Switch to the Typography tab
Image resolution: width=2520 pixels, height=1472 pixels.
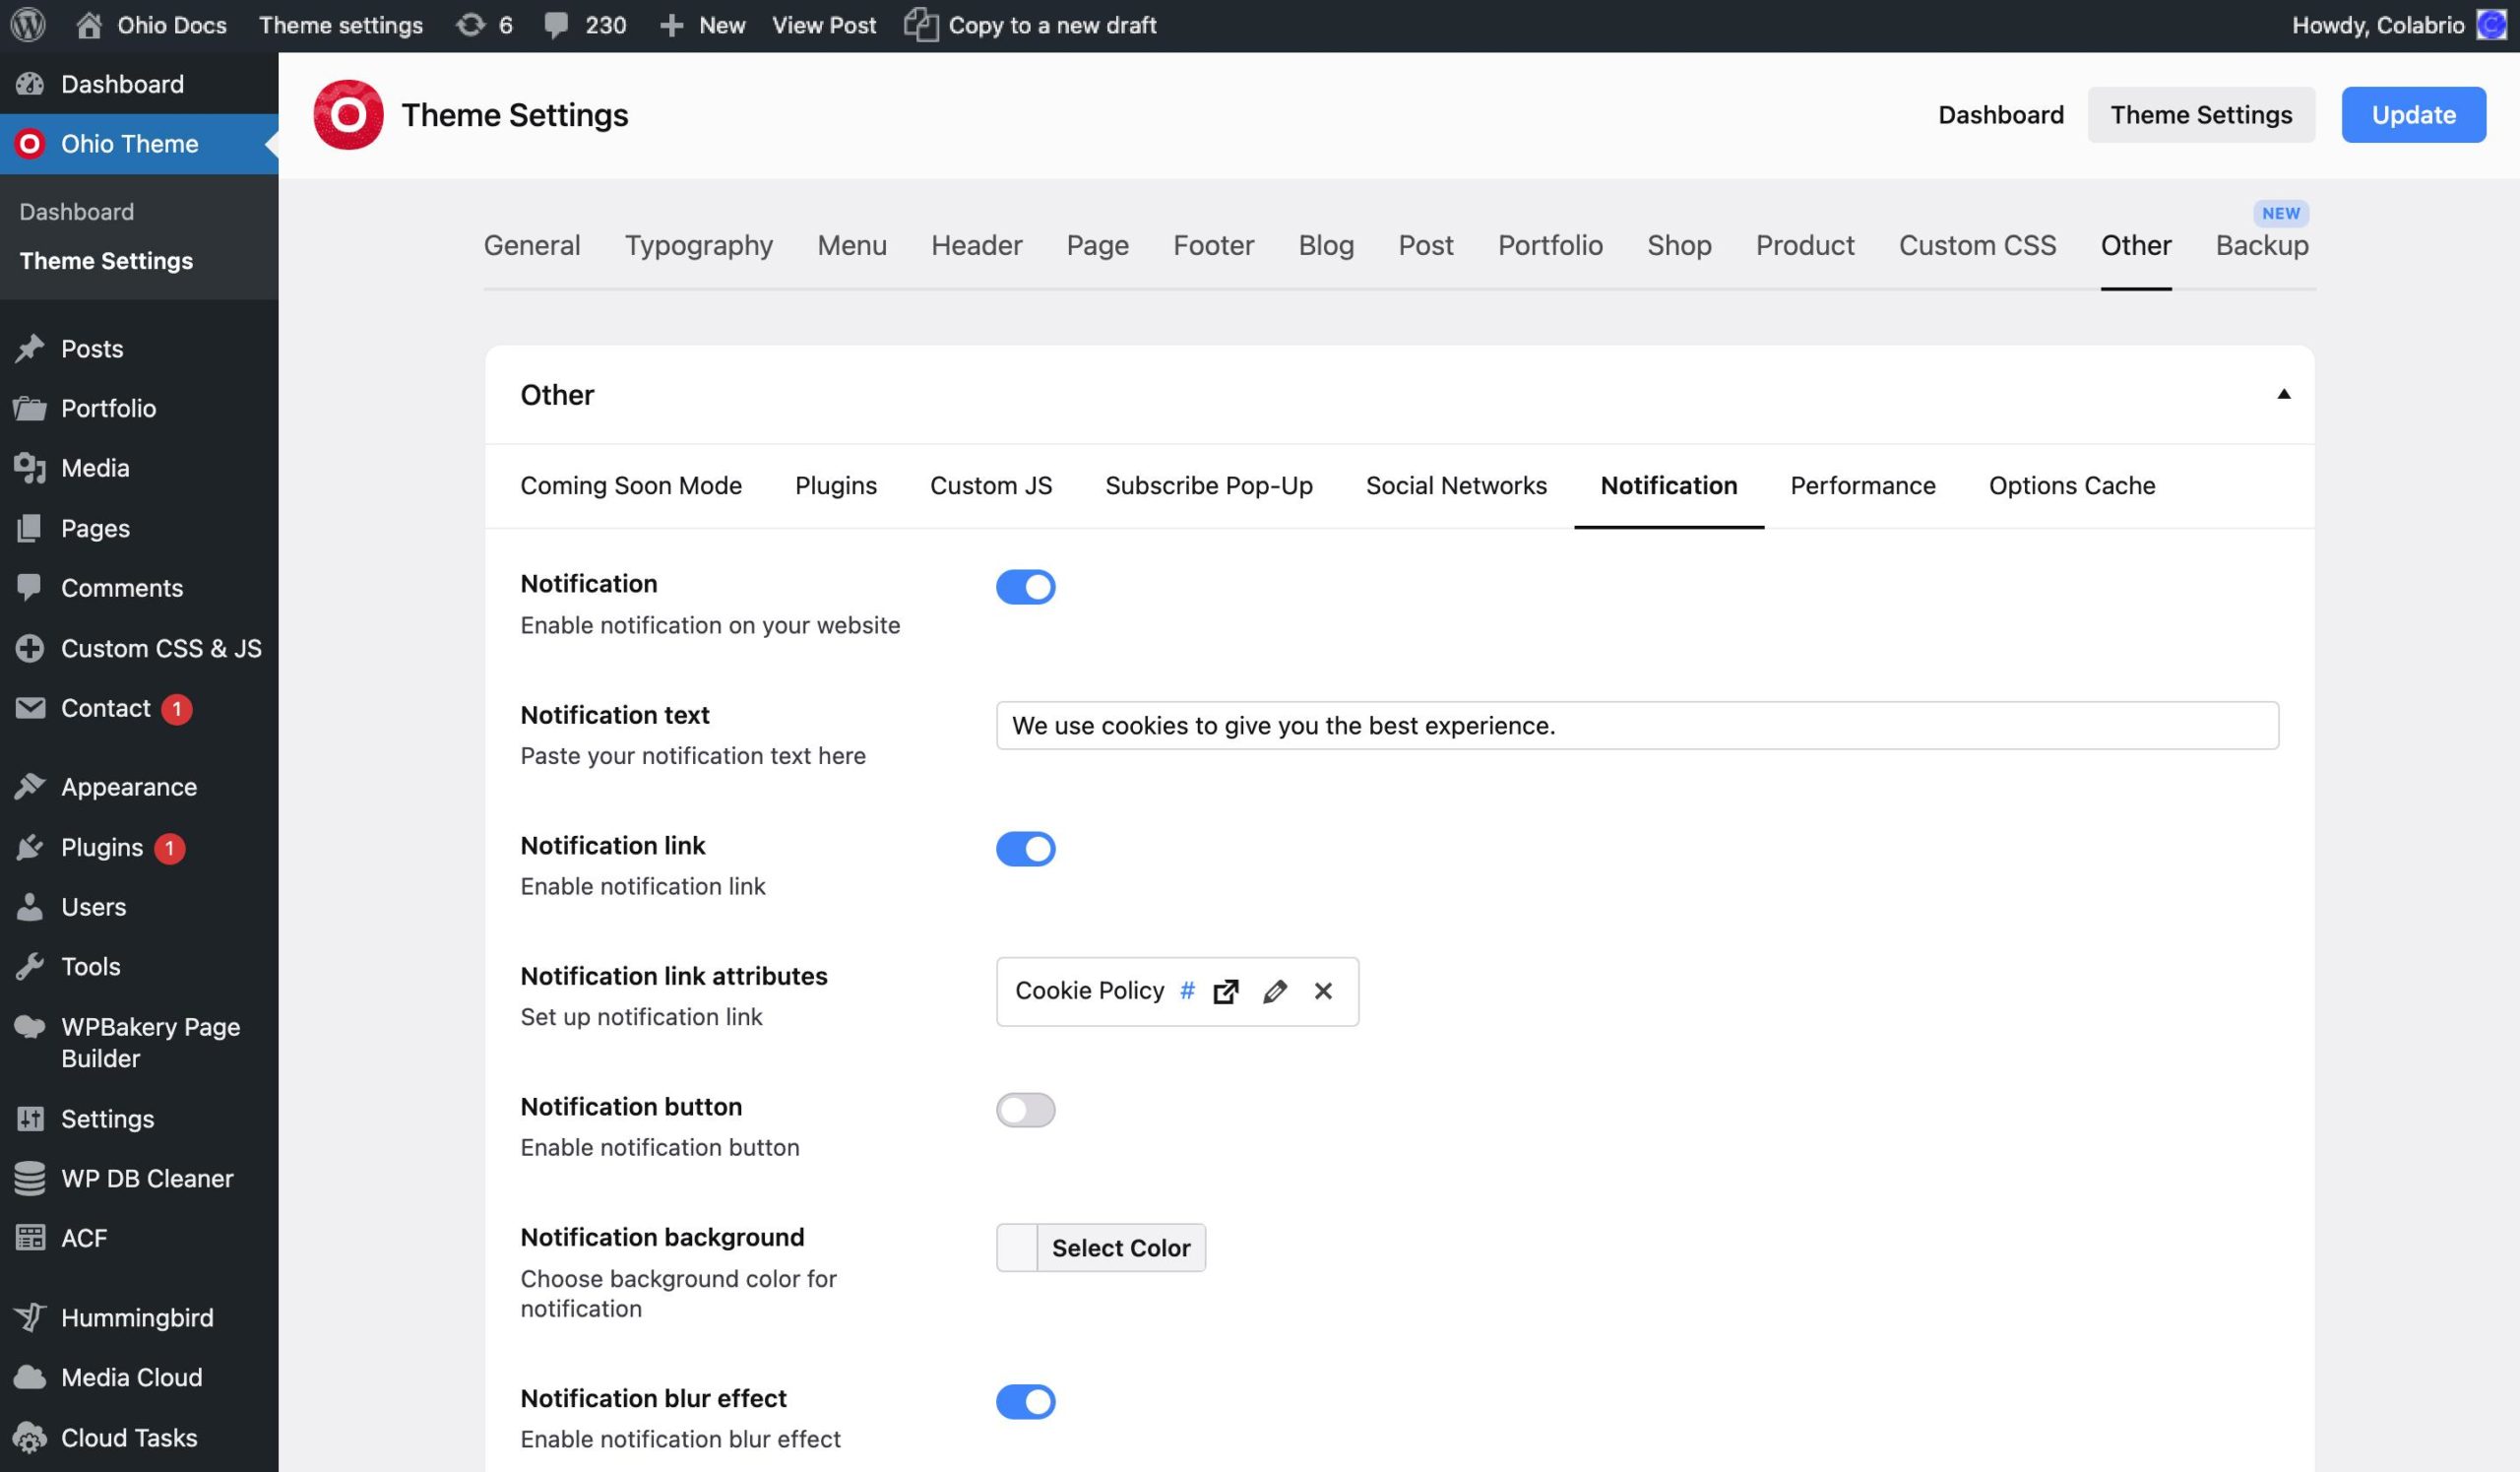click(x=699, y=245)
